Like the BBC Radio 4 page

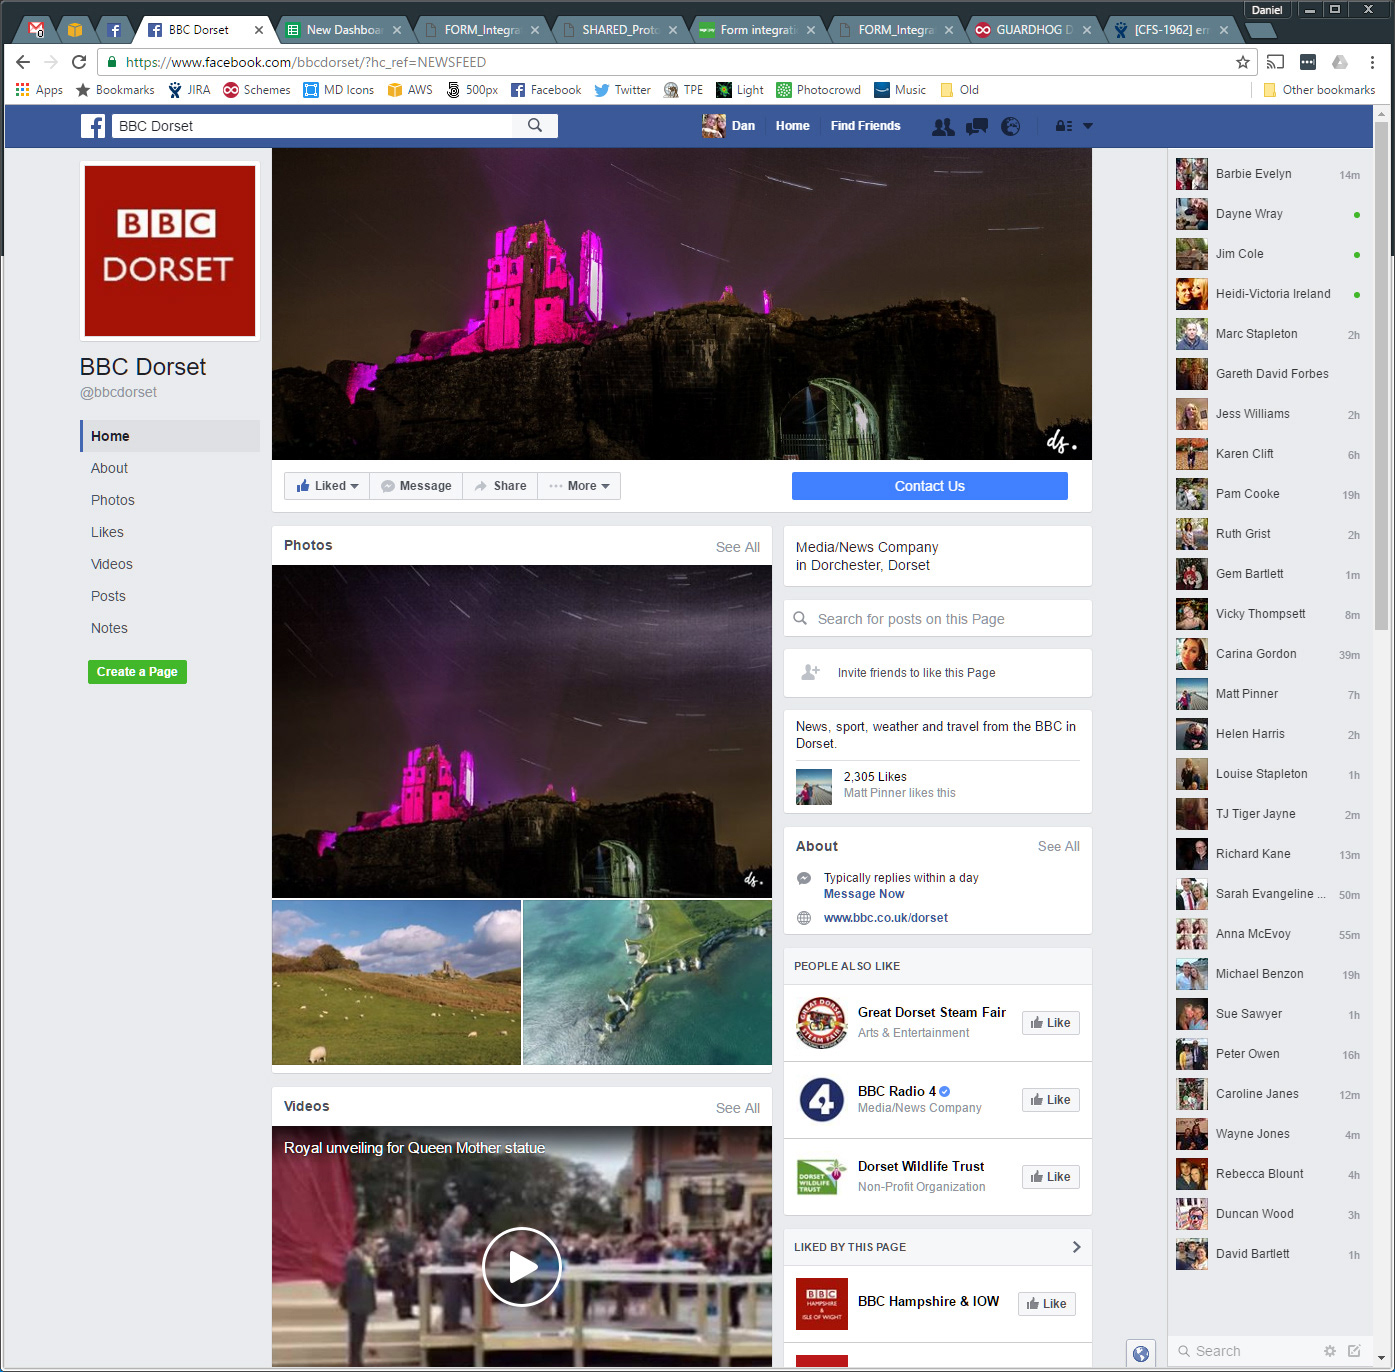click(1051, 1100)
